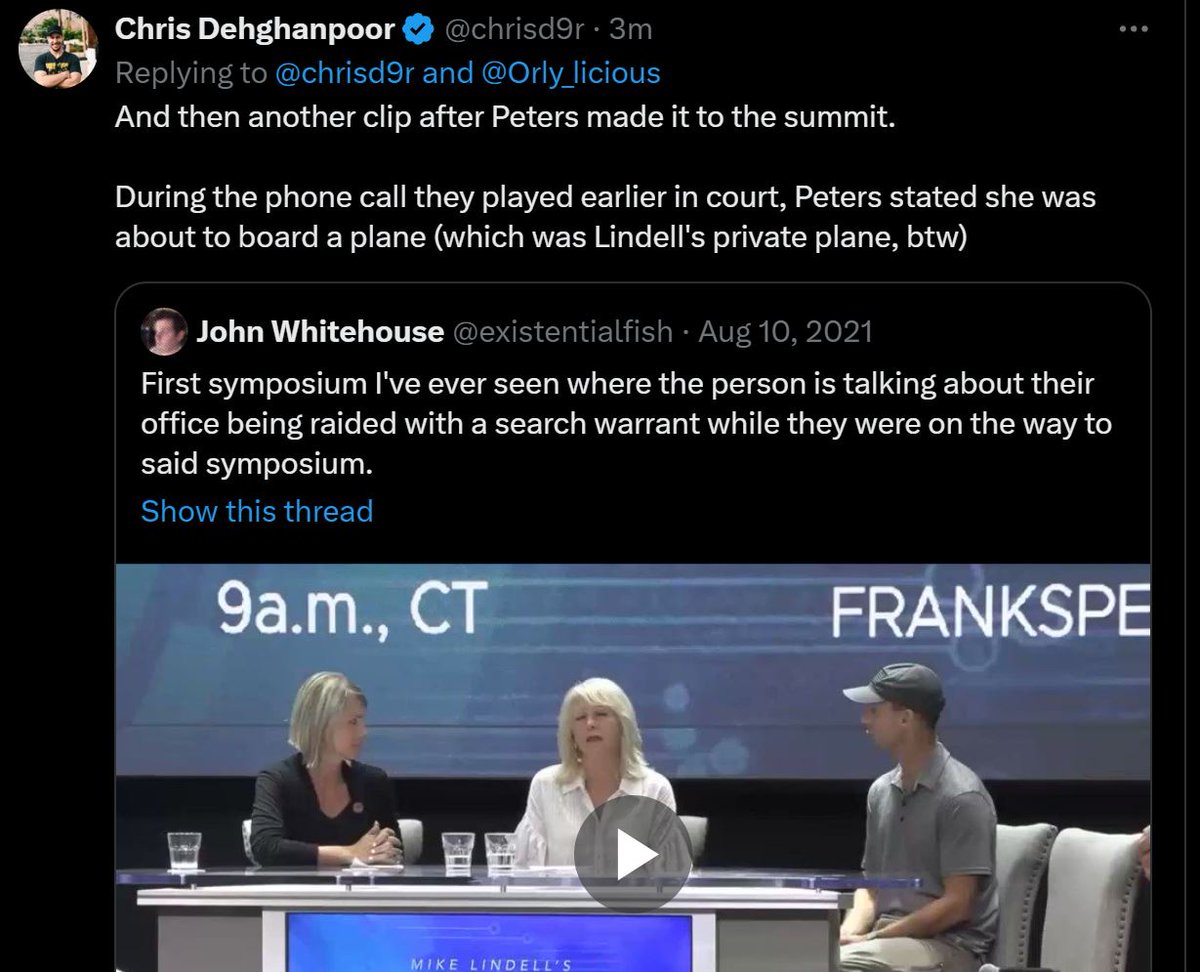Click the Mike Lindell's screen in video
1200x972 pixels.
coord(490,942)
